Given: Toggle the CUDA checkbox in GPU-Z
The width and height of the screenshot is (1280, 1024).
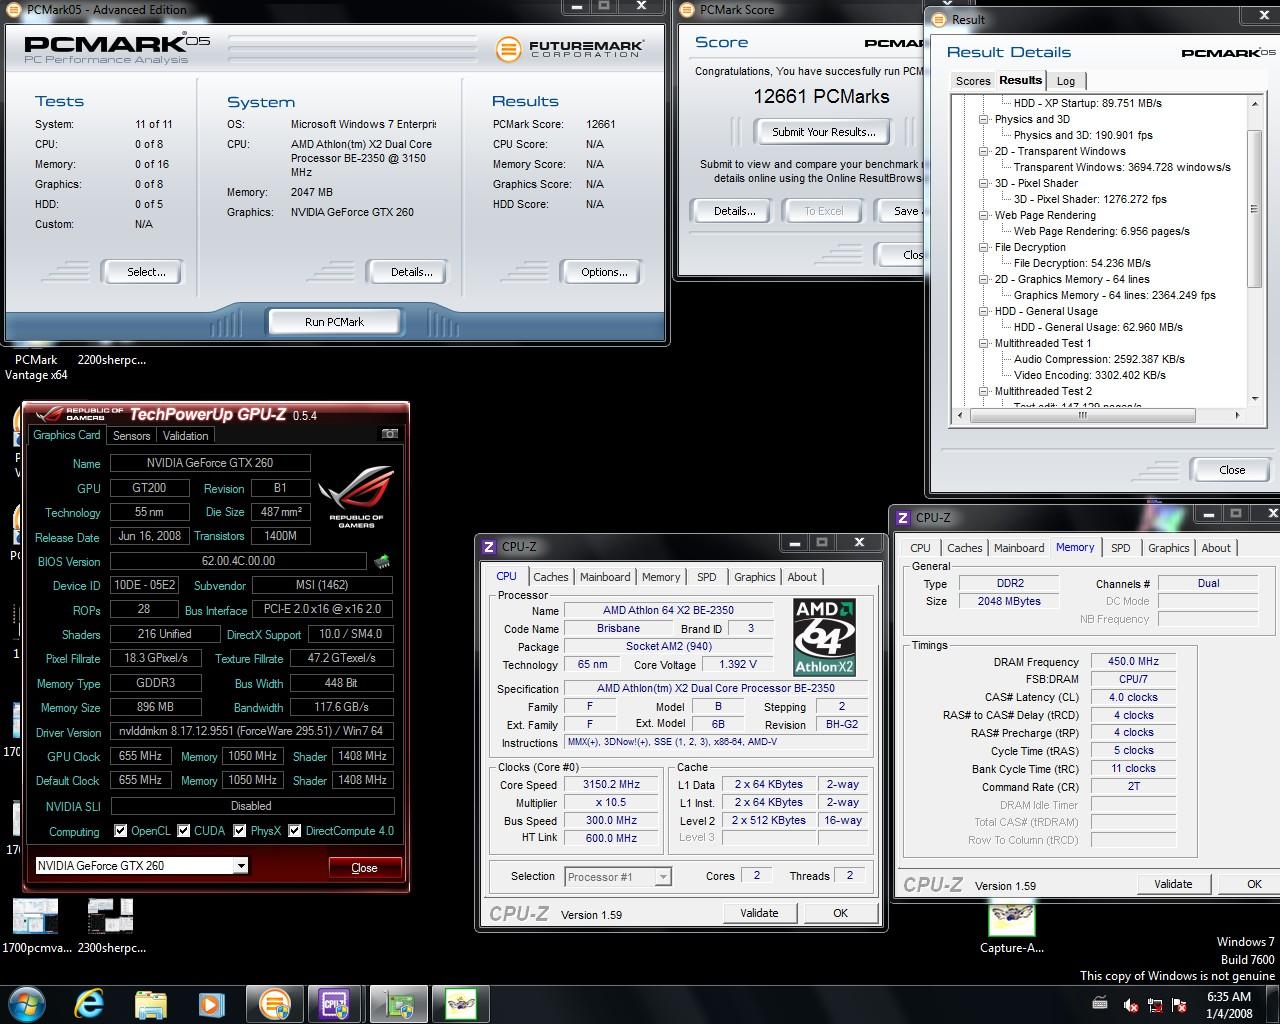Looking at the screenshot, I should click(183, 831).
